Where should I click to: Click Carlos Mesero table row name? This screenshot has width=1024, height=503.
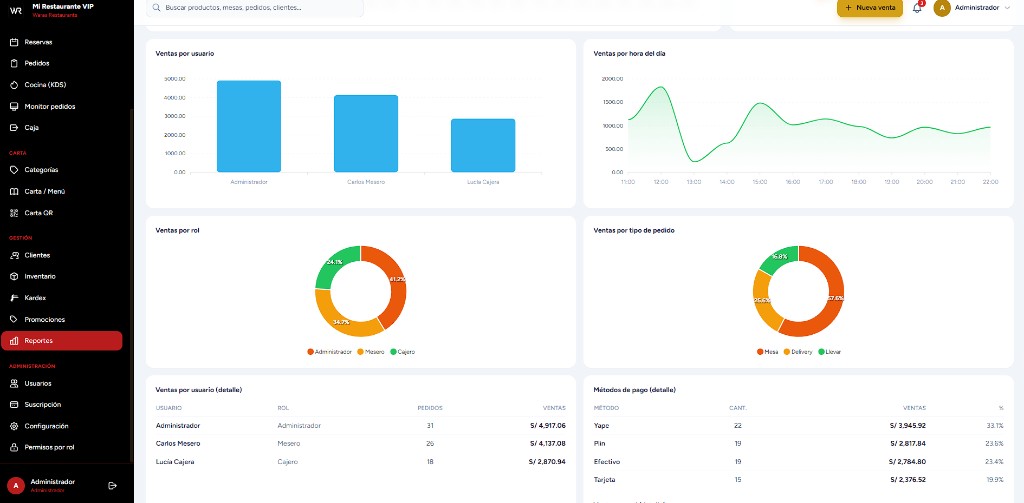tap(178, 444)
